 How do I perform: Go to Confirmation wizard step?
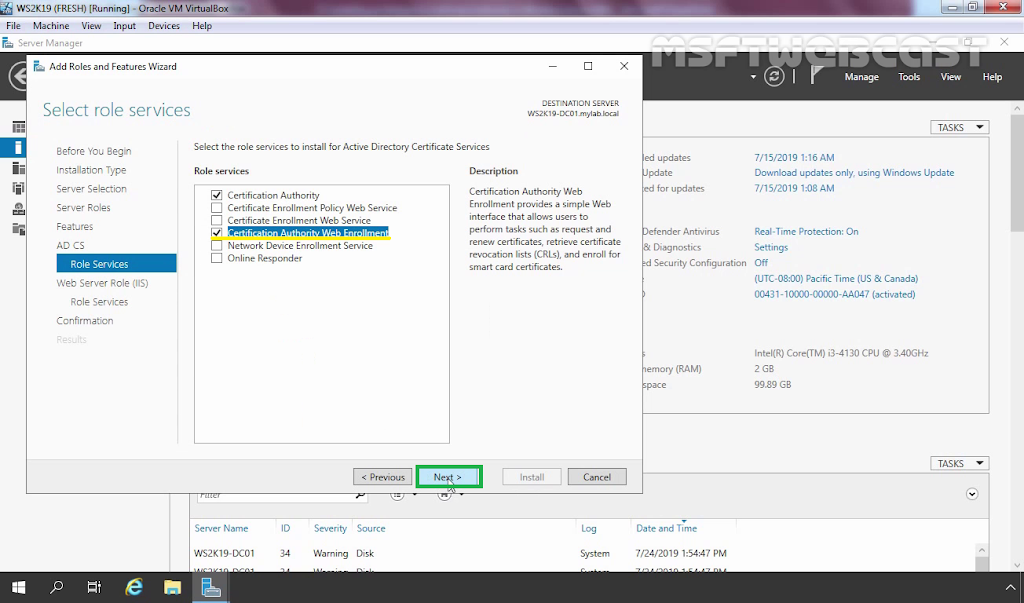click(84, 321)
